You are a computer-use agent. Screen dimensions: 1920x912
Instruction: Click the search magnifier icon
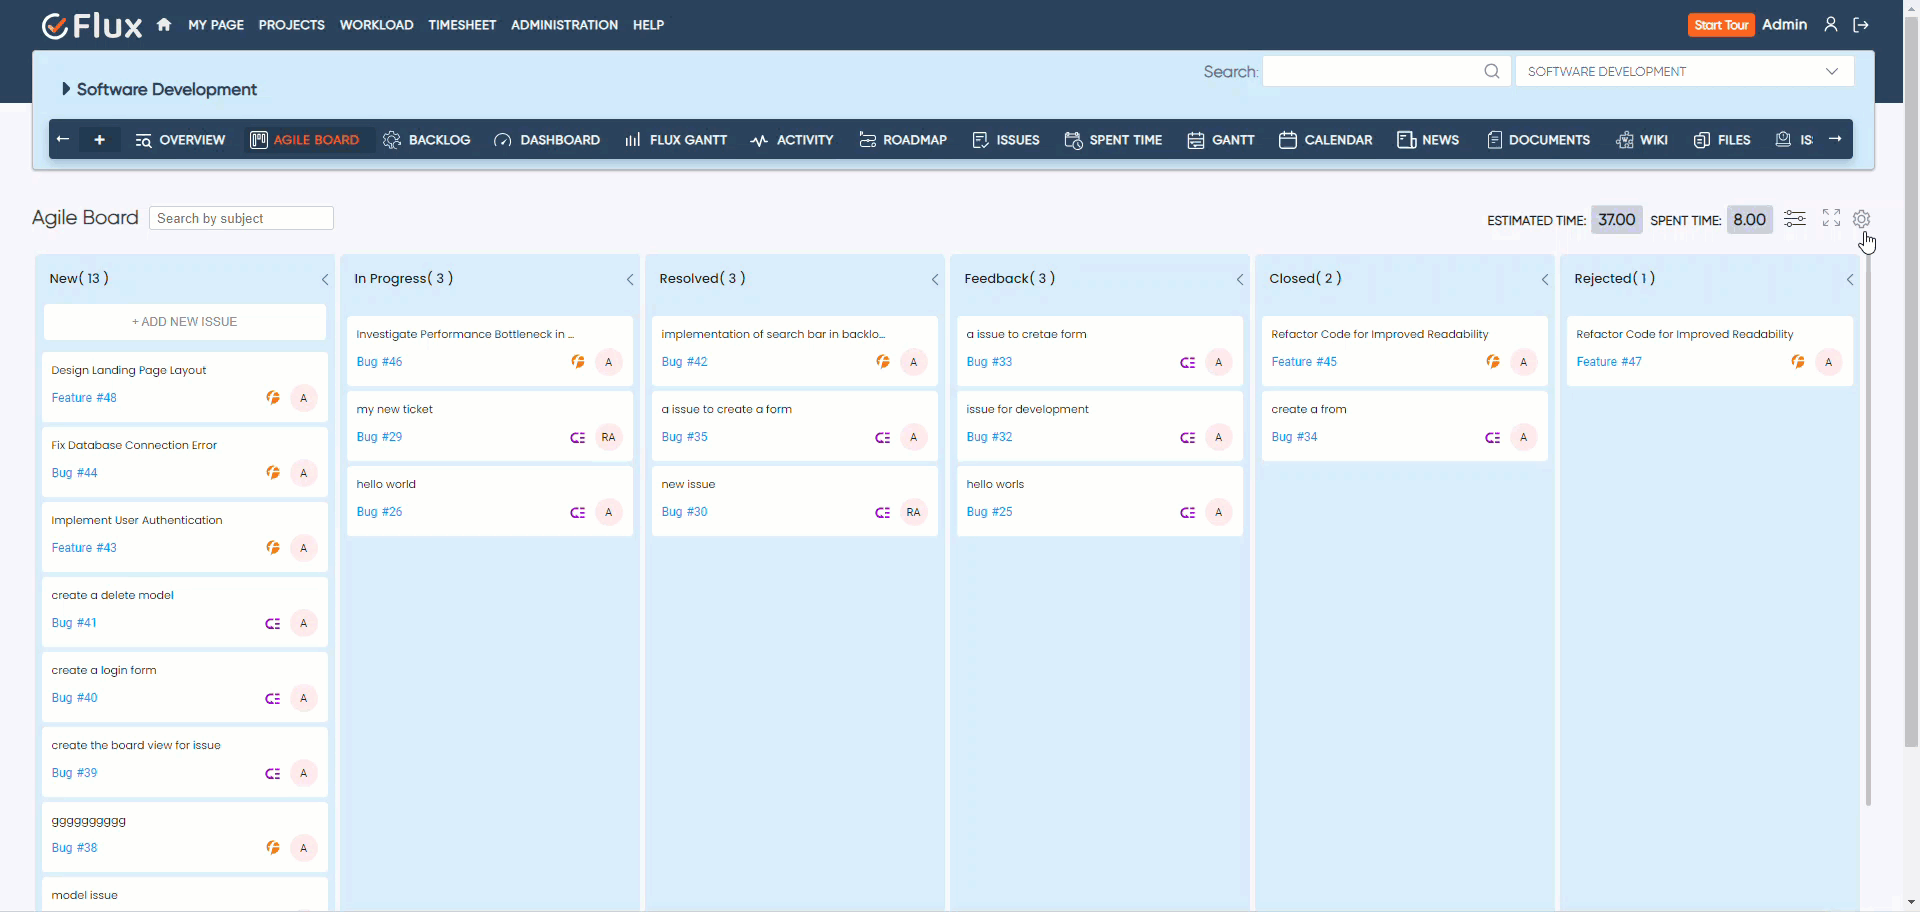click(x=1491, y=71)
